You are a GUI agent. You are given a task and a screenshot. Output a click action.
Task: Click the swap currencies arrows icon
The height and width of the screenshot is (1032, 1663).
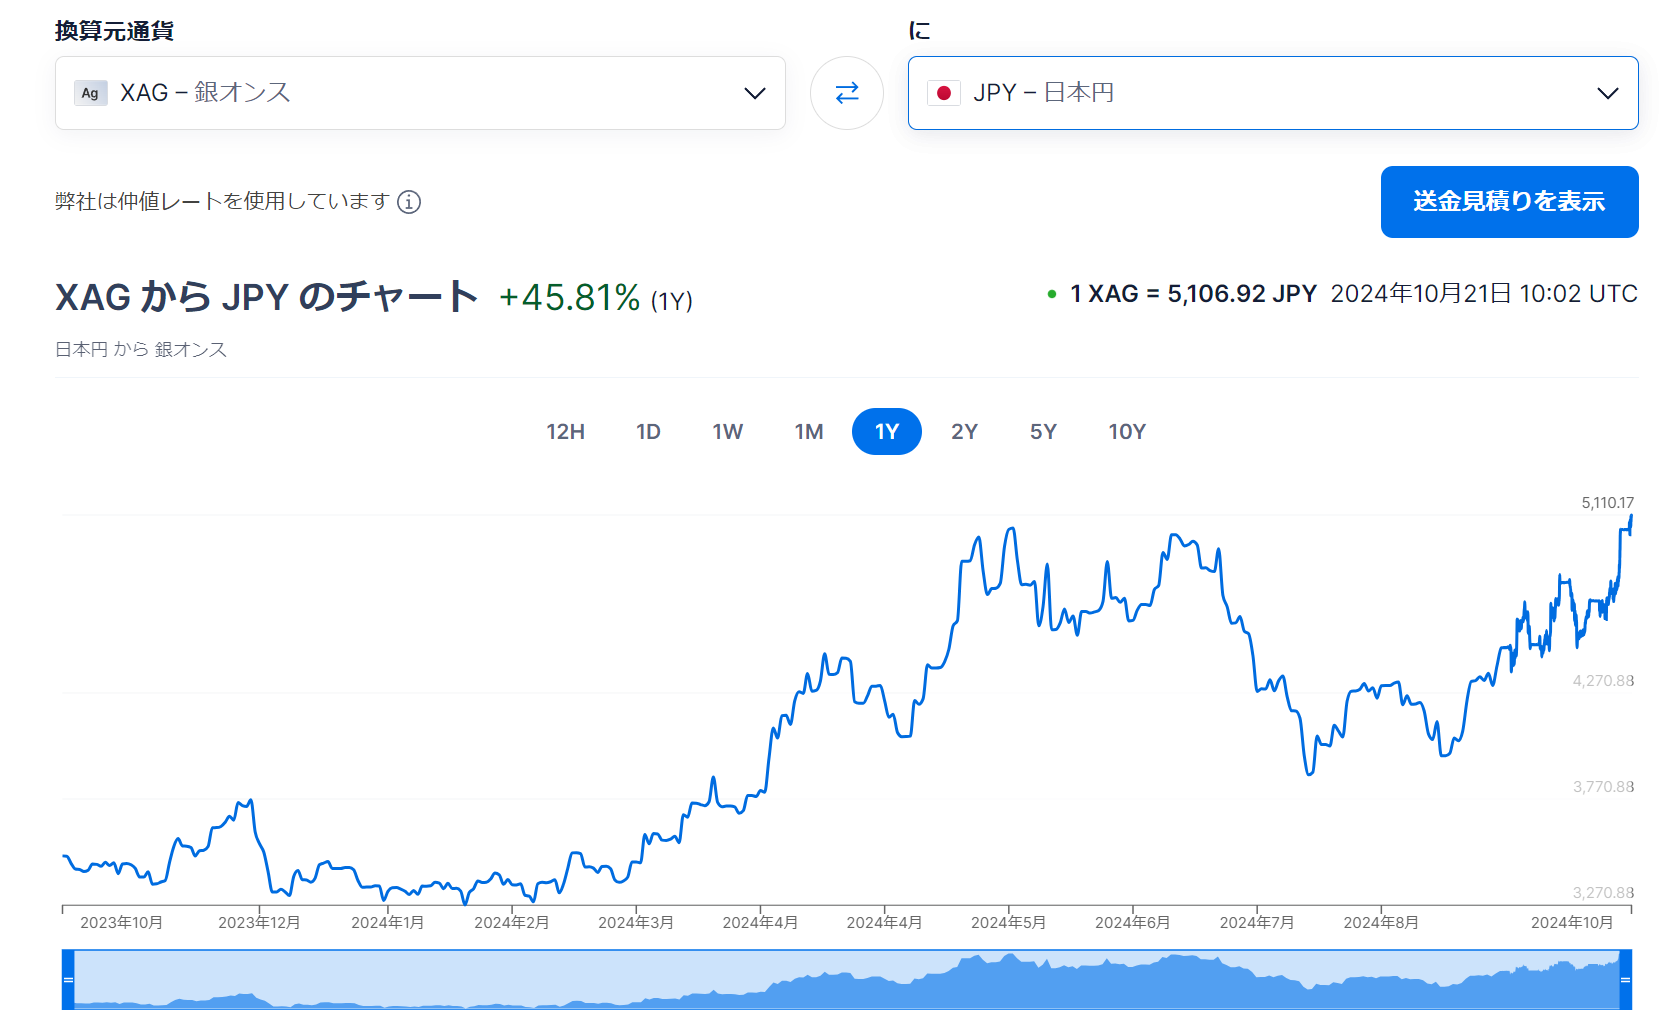click(x=847, y=93)
